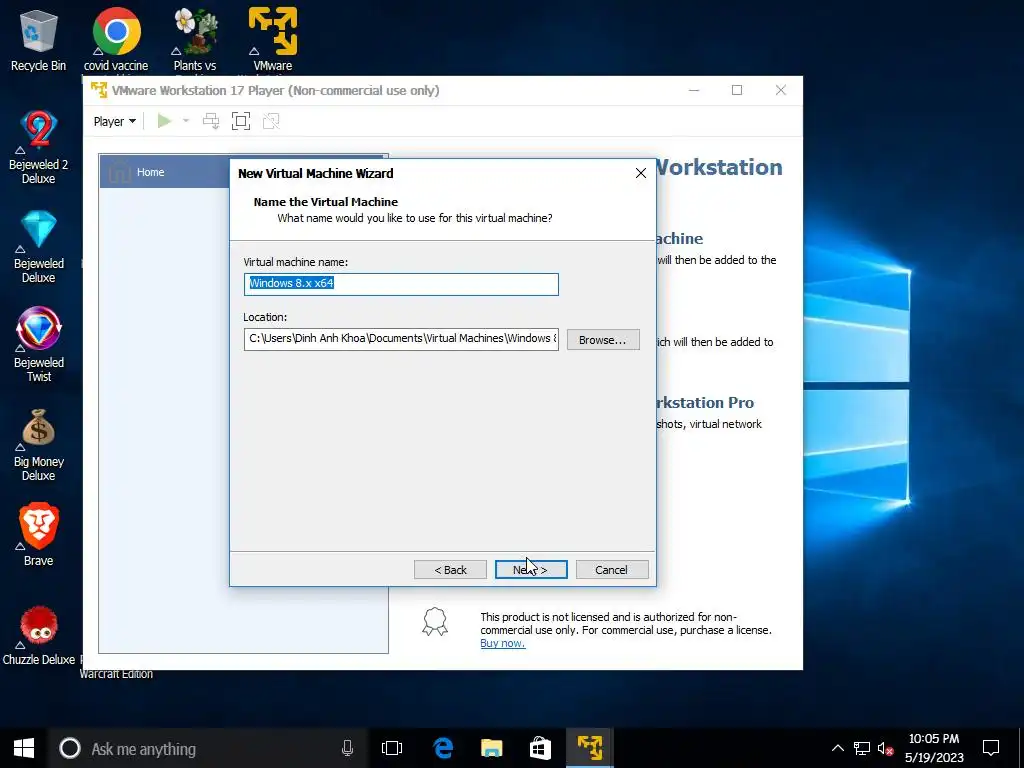Click the Browse... button
Screen dimensions: 1024x768
tap(603, 340)
